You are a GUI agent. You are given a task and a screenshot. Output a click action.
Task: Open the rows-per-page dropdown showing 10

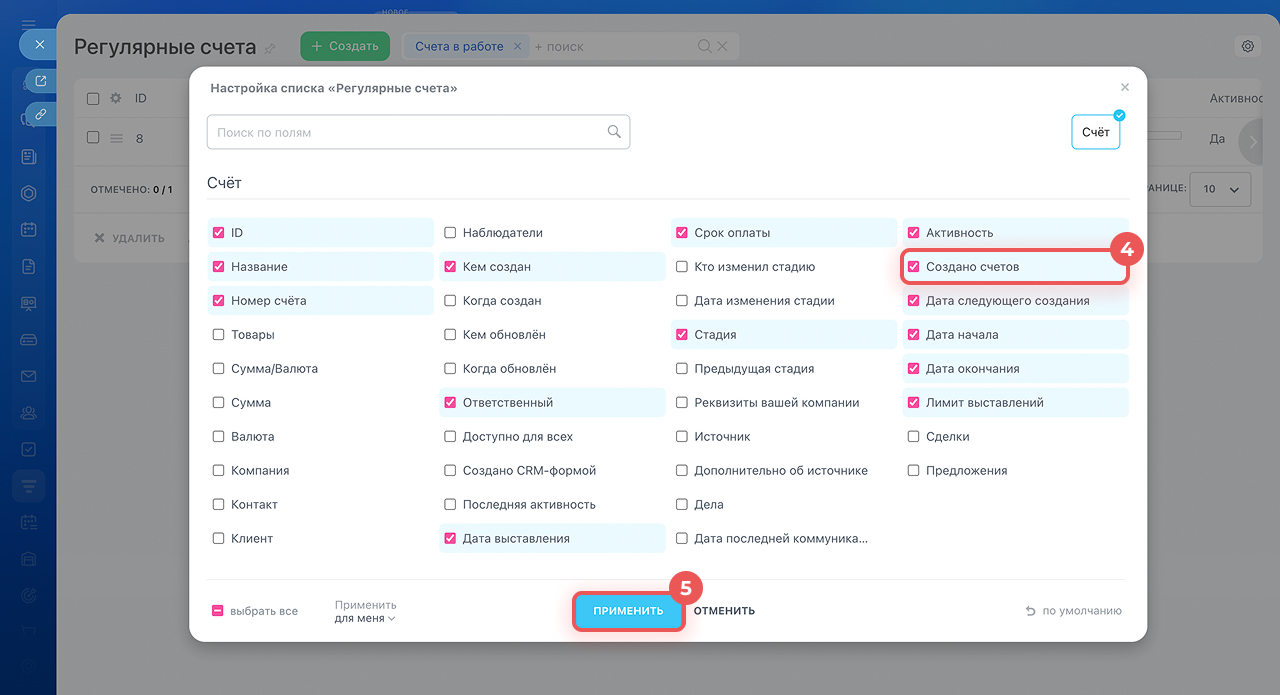point(1222,189)
